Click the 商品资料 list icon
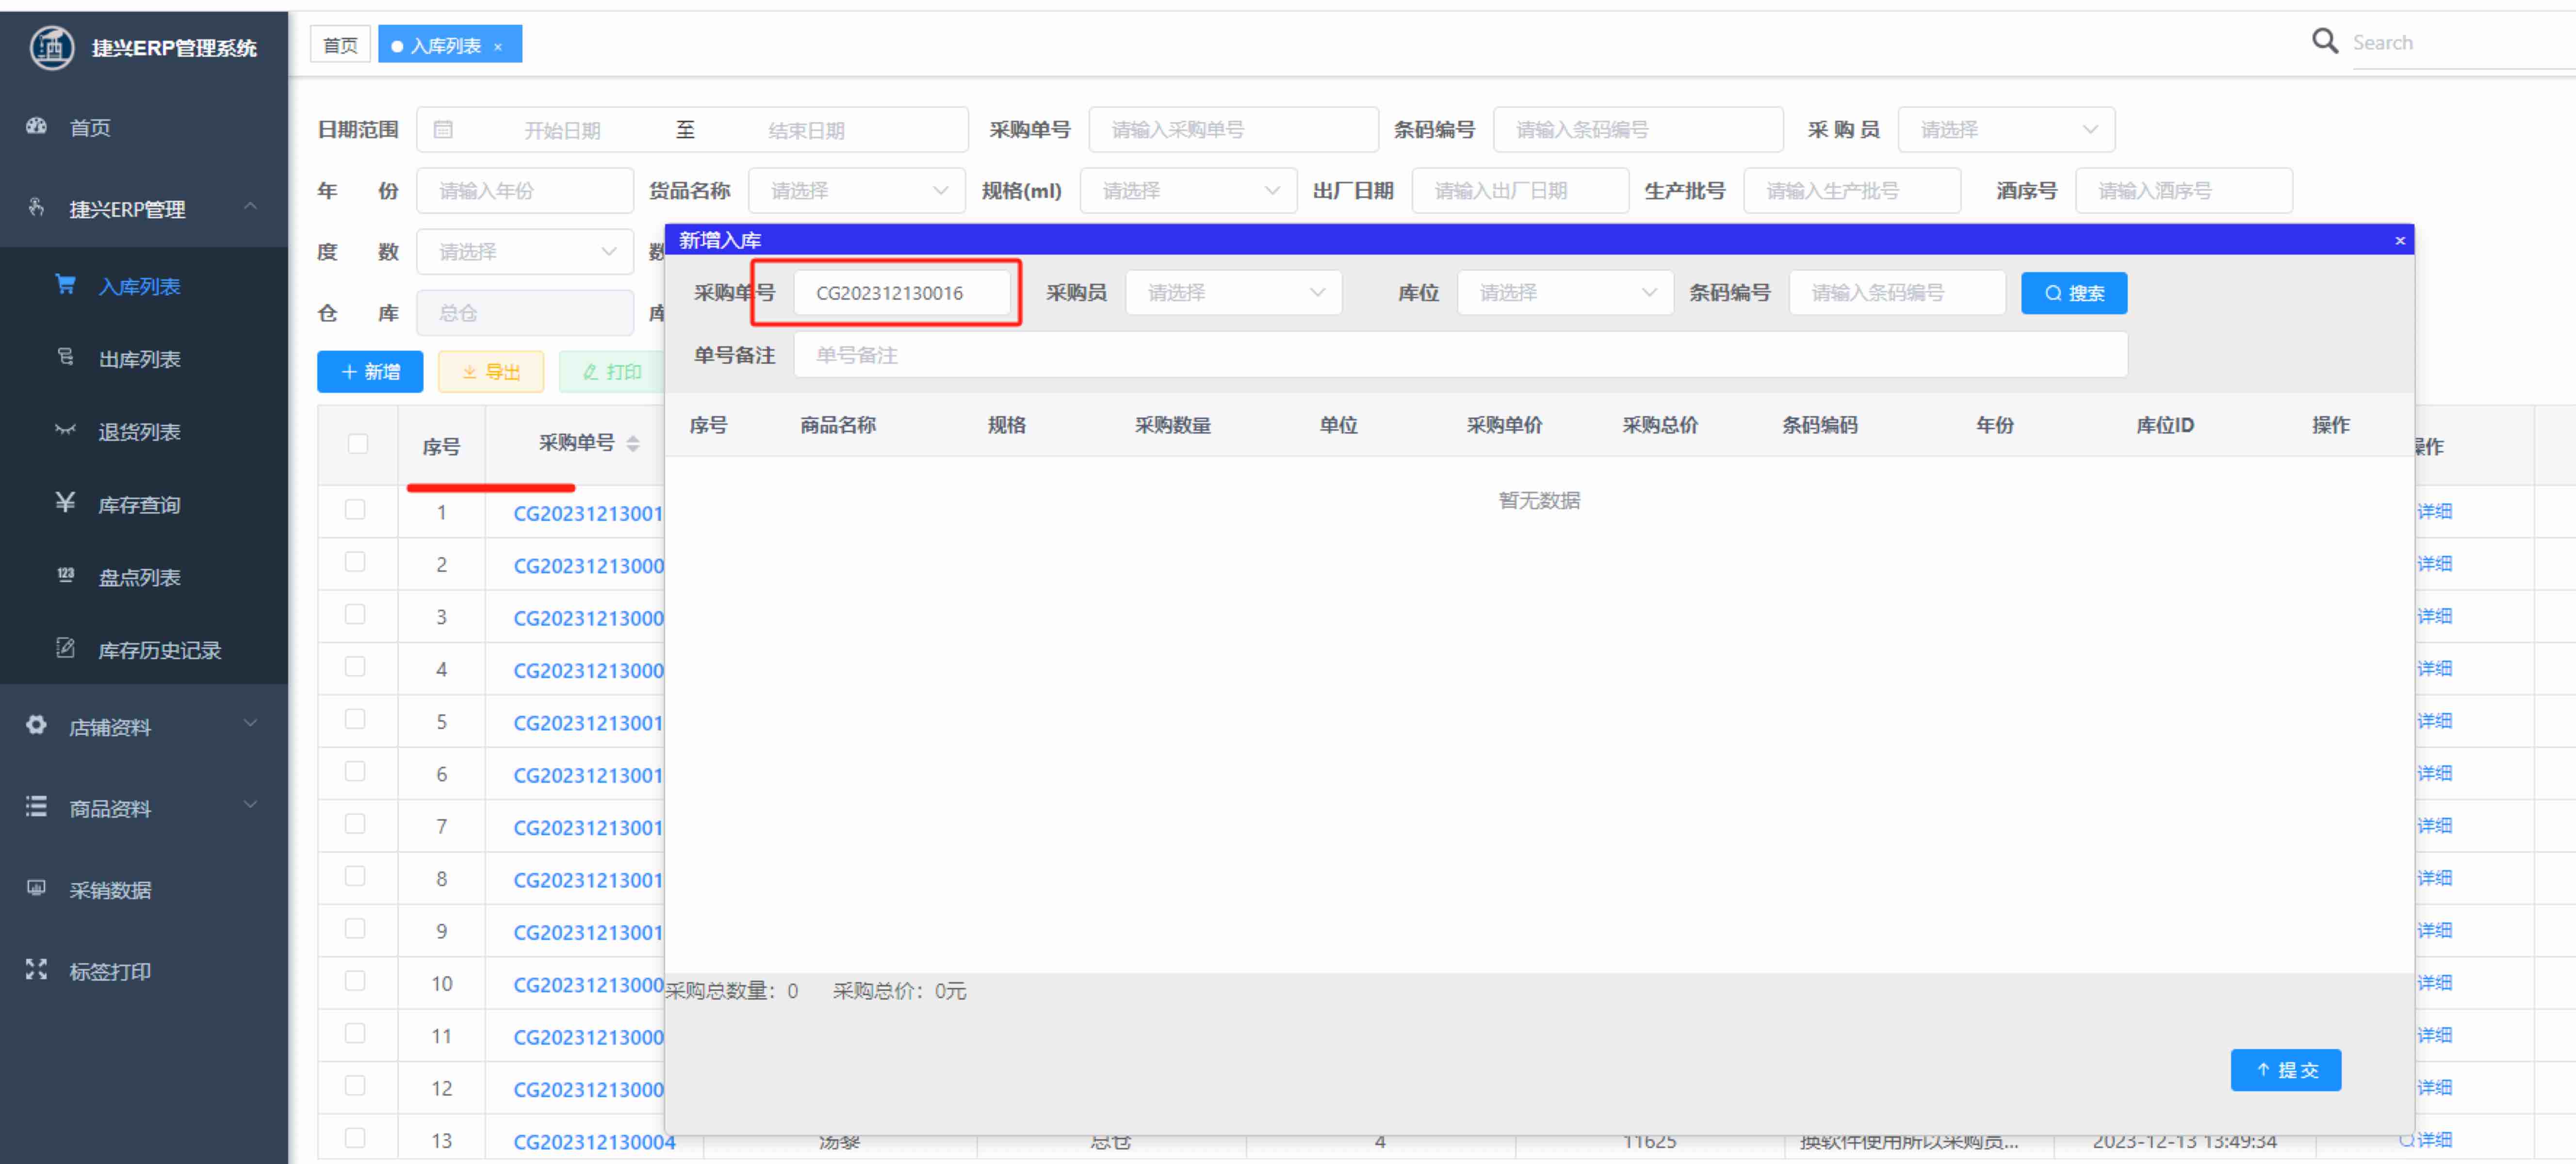Screen dimensions: 2576x1164 [x=37, y=806]
